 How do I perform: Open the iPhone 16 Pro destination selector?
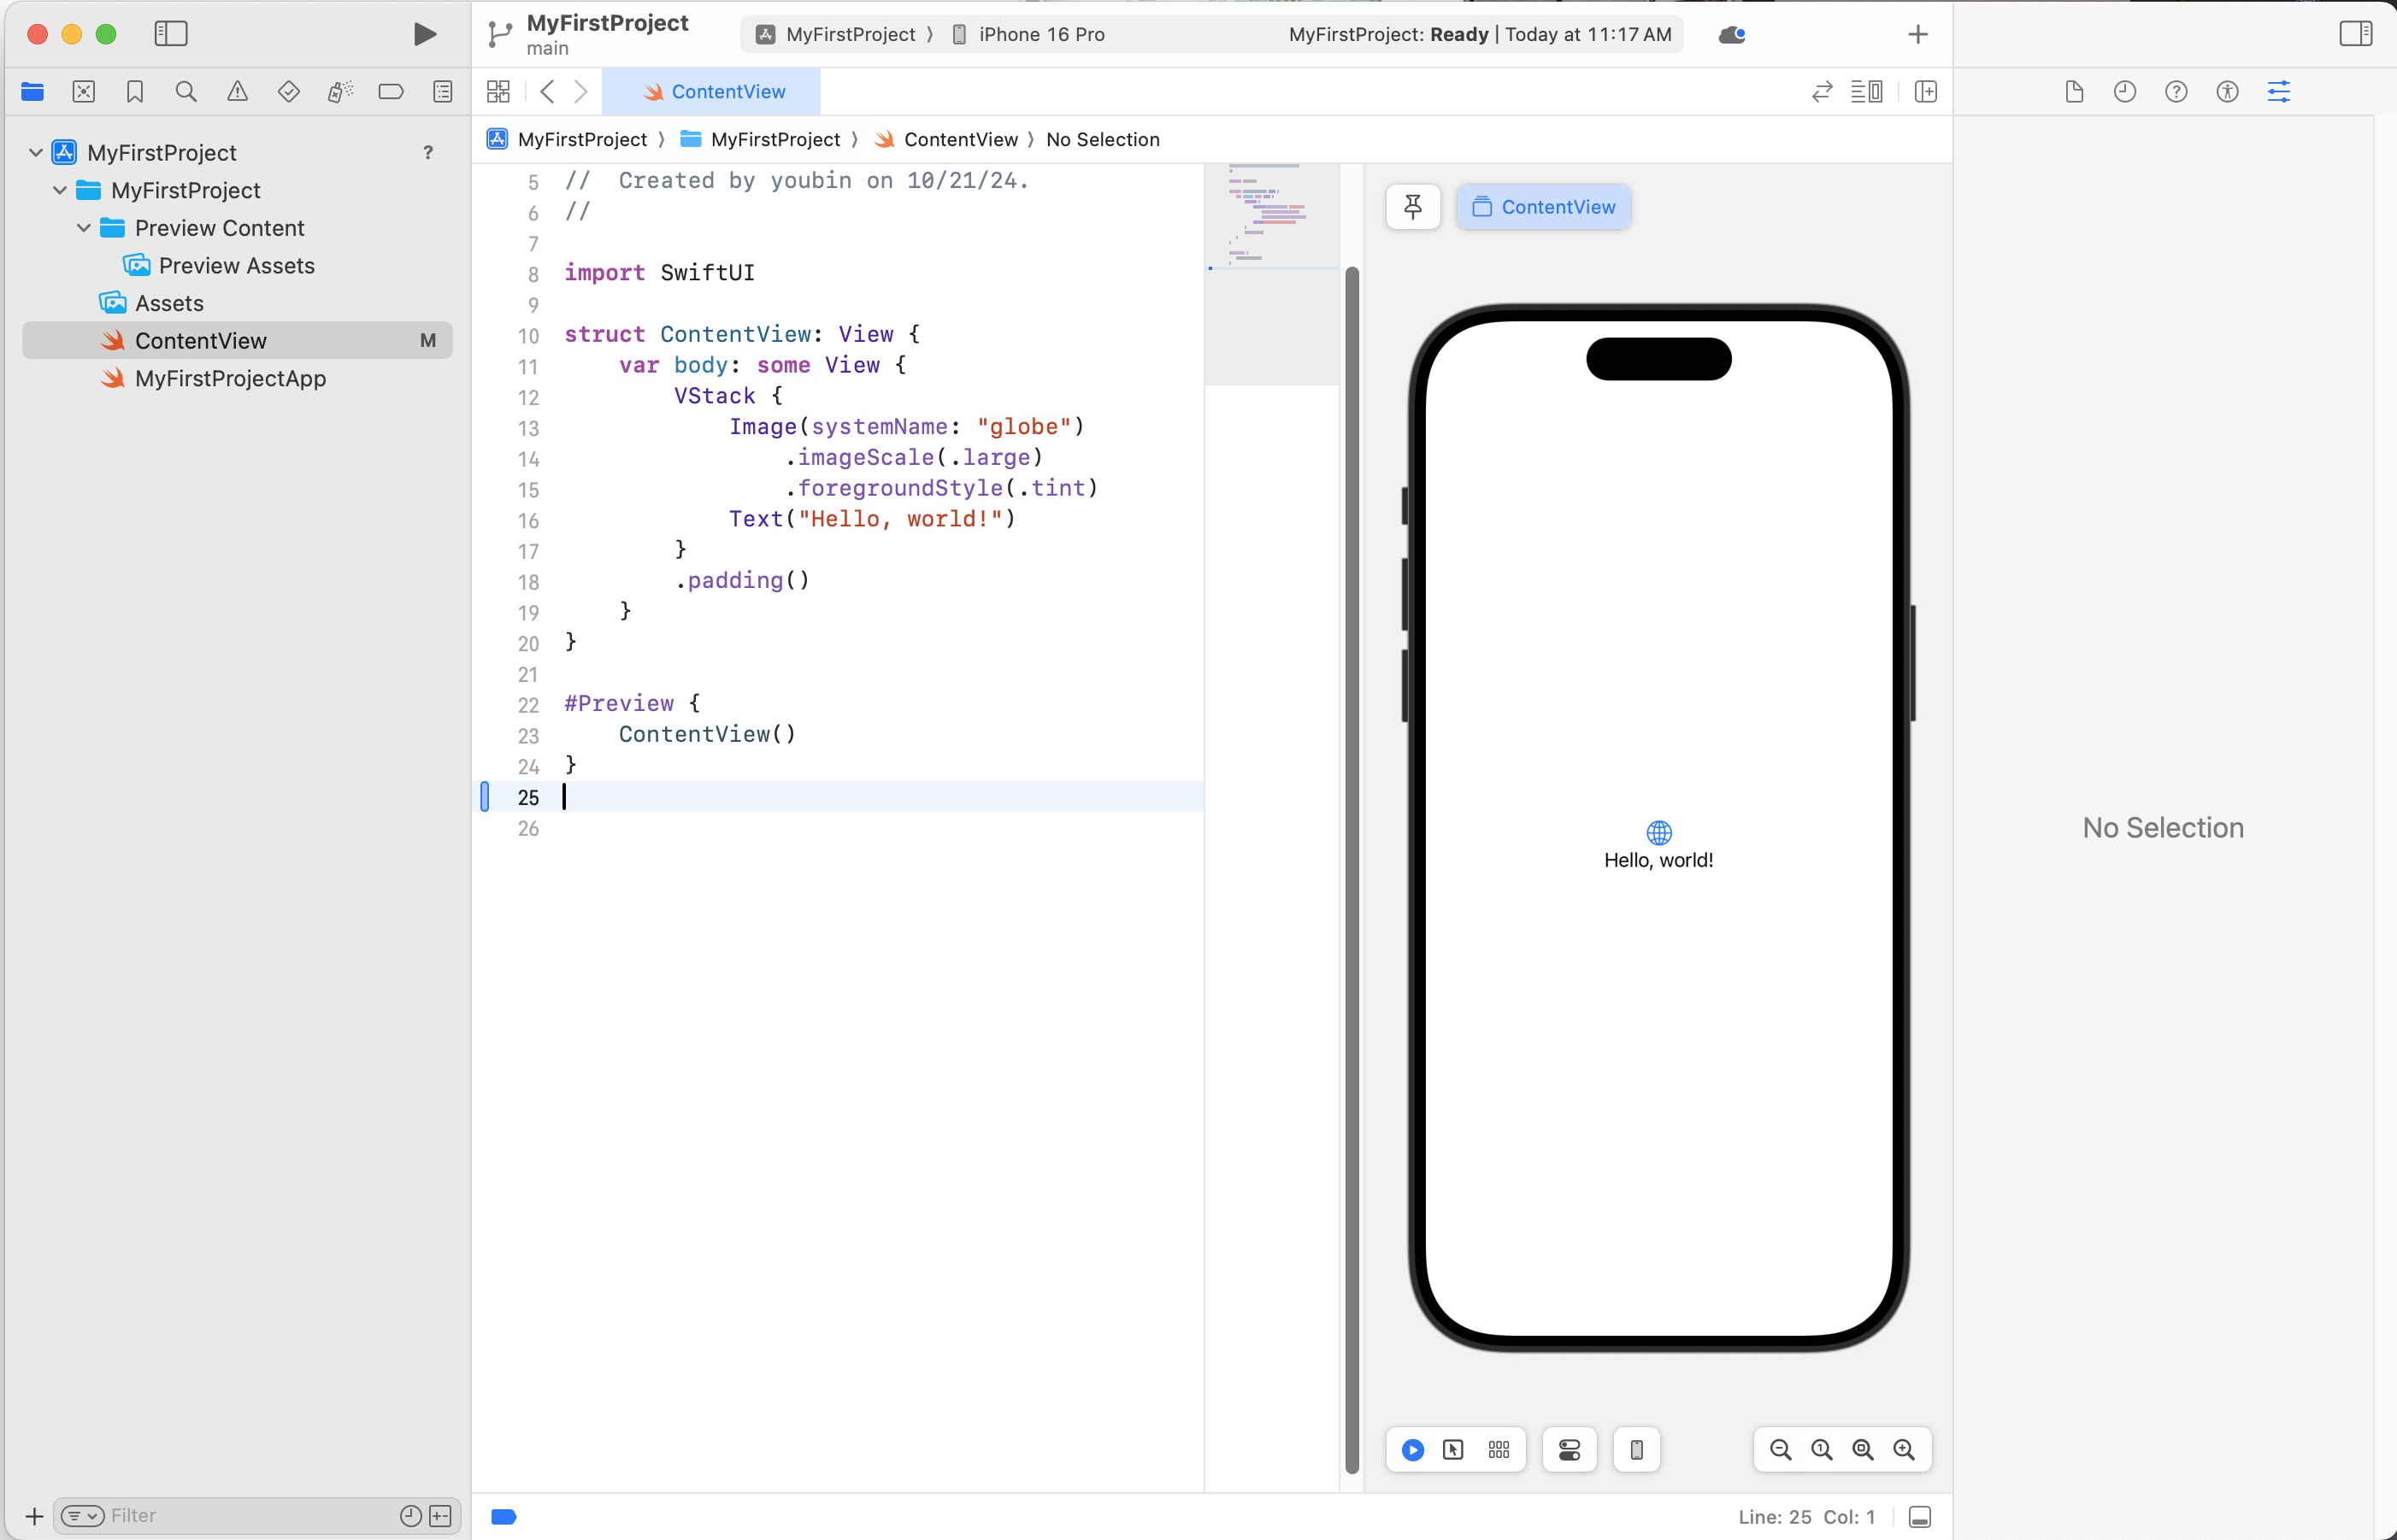1040,35
